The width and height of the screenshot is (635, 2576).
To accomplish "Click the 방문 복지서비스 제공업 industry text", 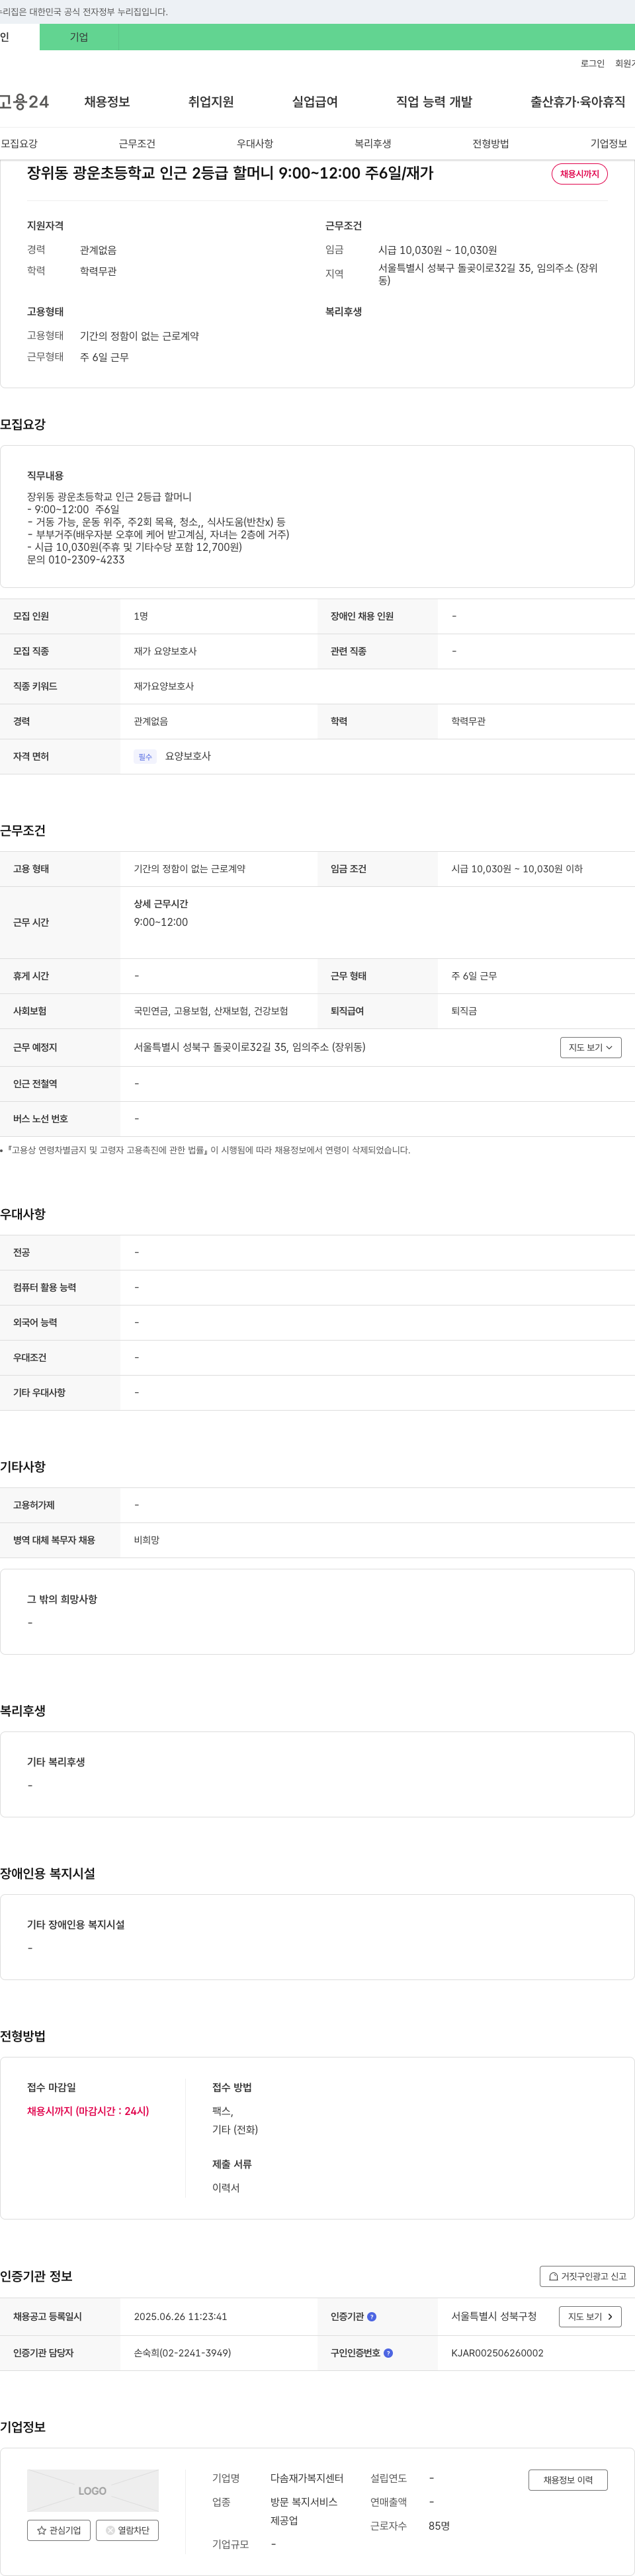I will 304,2511.
